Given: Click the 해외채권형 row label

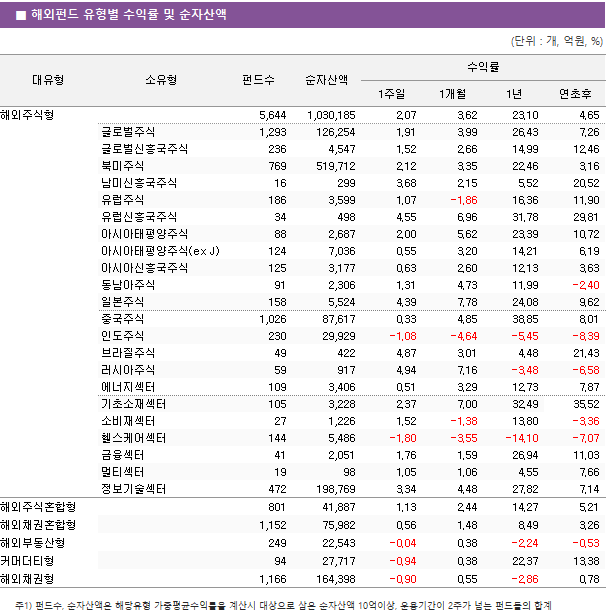Looking at the screenshot, I should pos(27,579).
